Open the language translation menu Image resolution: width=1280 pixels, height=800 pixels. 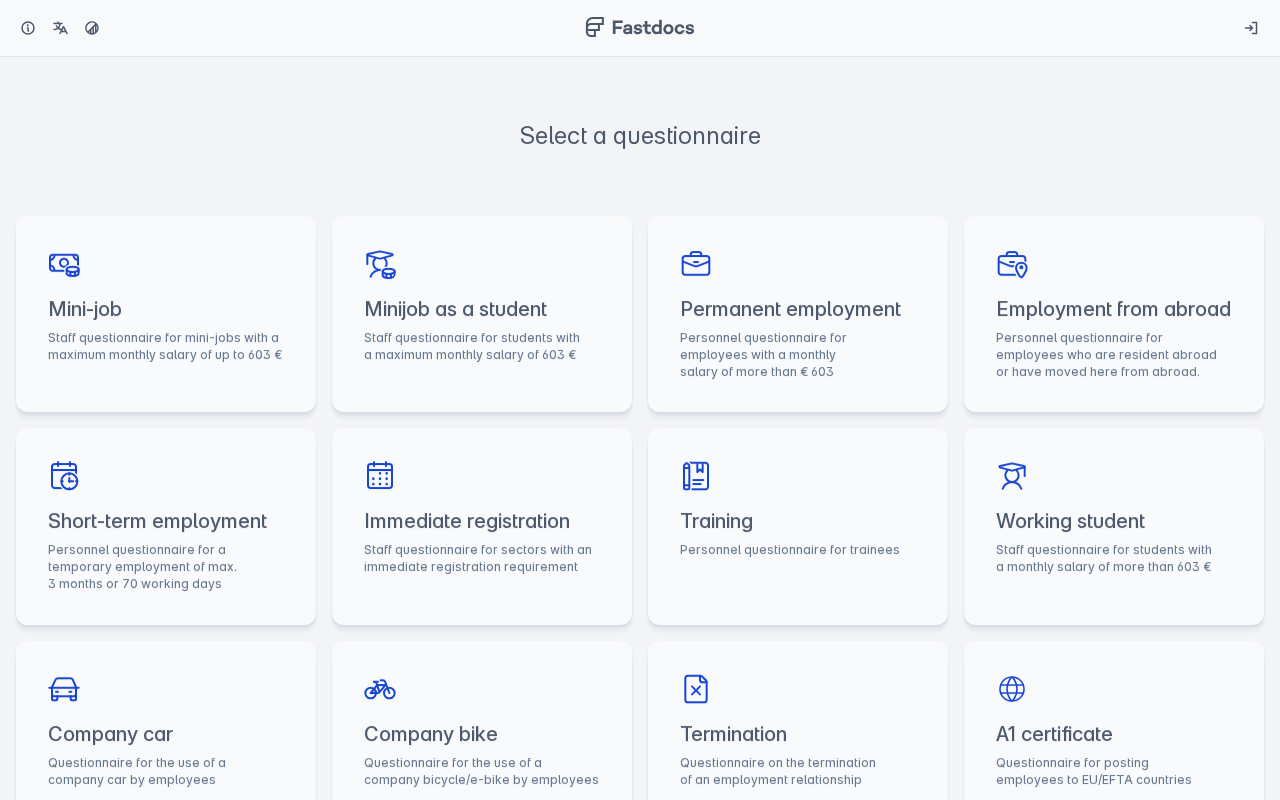[x=60, y=28]
